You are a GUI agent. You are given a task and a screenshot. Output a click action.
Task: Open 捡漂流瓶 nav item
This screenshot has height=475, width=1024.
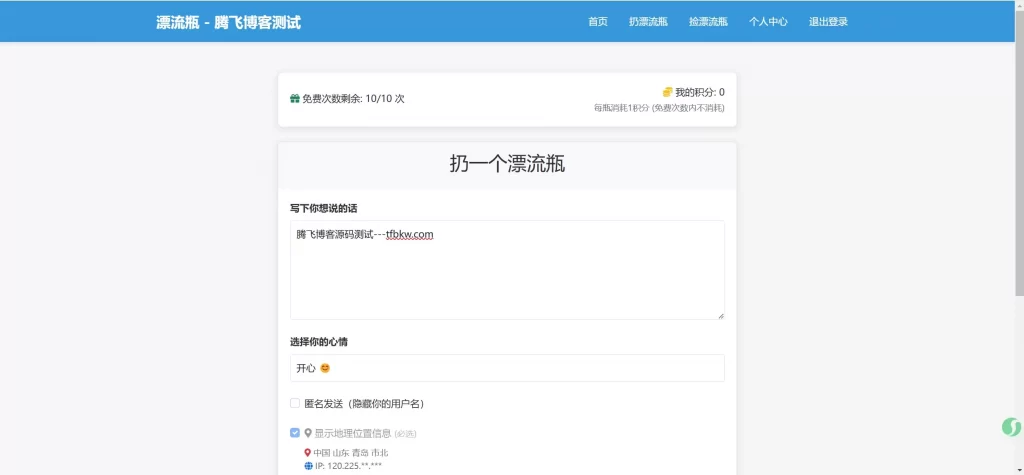coord(708,22)
